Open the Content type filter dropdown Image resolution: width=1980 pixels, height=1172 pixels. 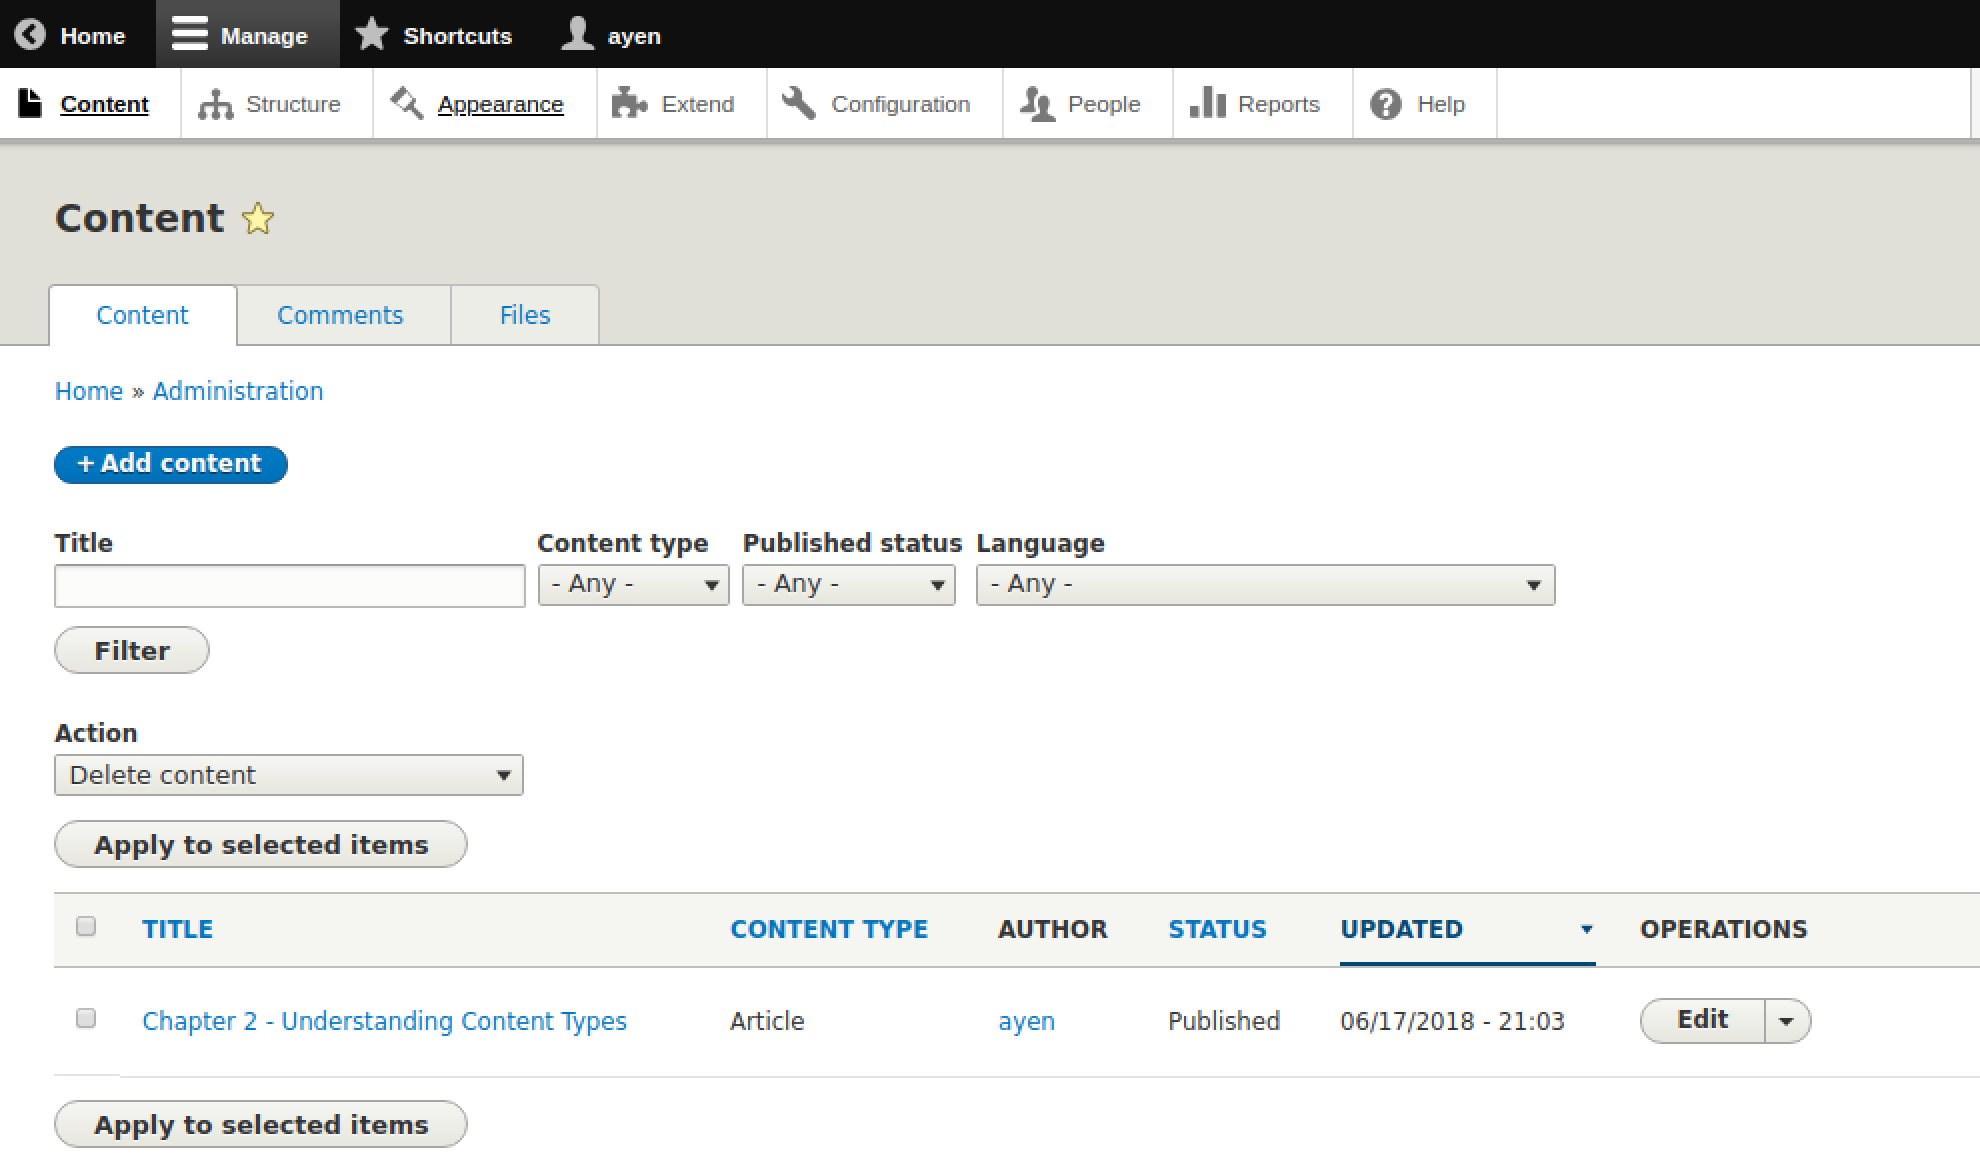(633, 585)
